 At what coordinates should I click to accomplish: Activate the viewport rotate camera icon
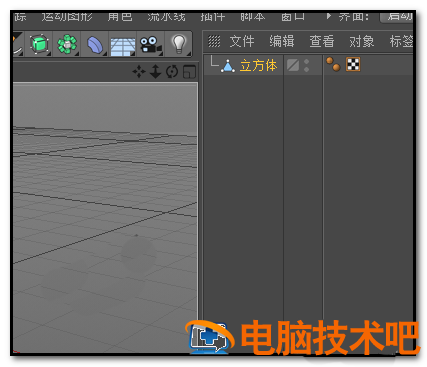[172, 72]
